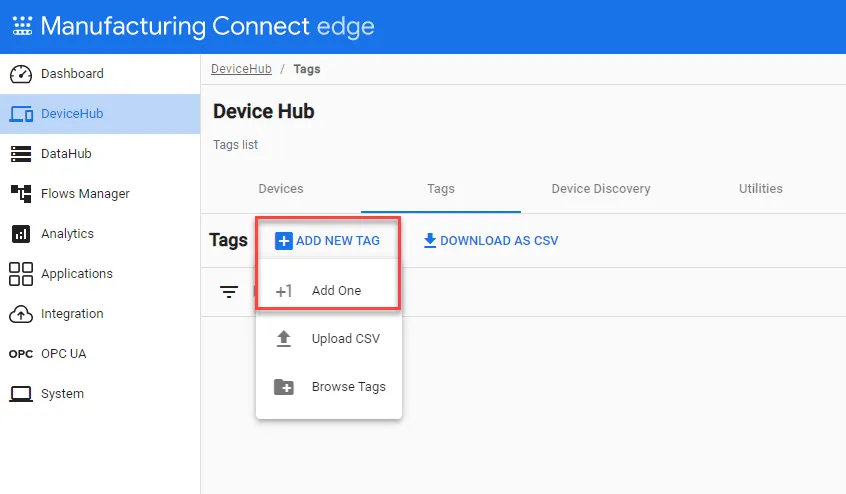Click DOWNLOAD AS CSV

491,241
